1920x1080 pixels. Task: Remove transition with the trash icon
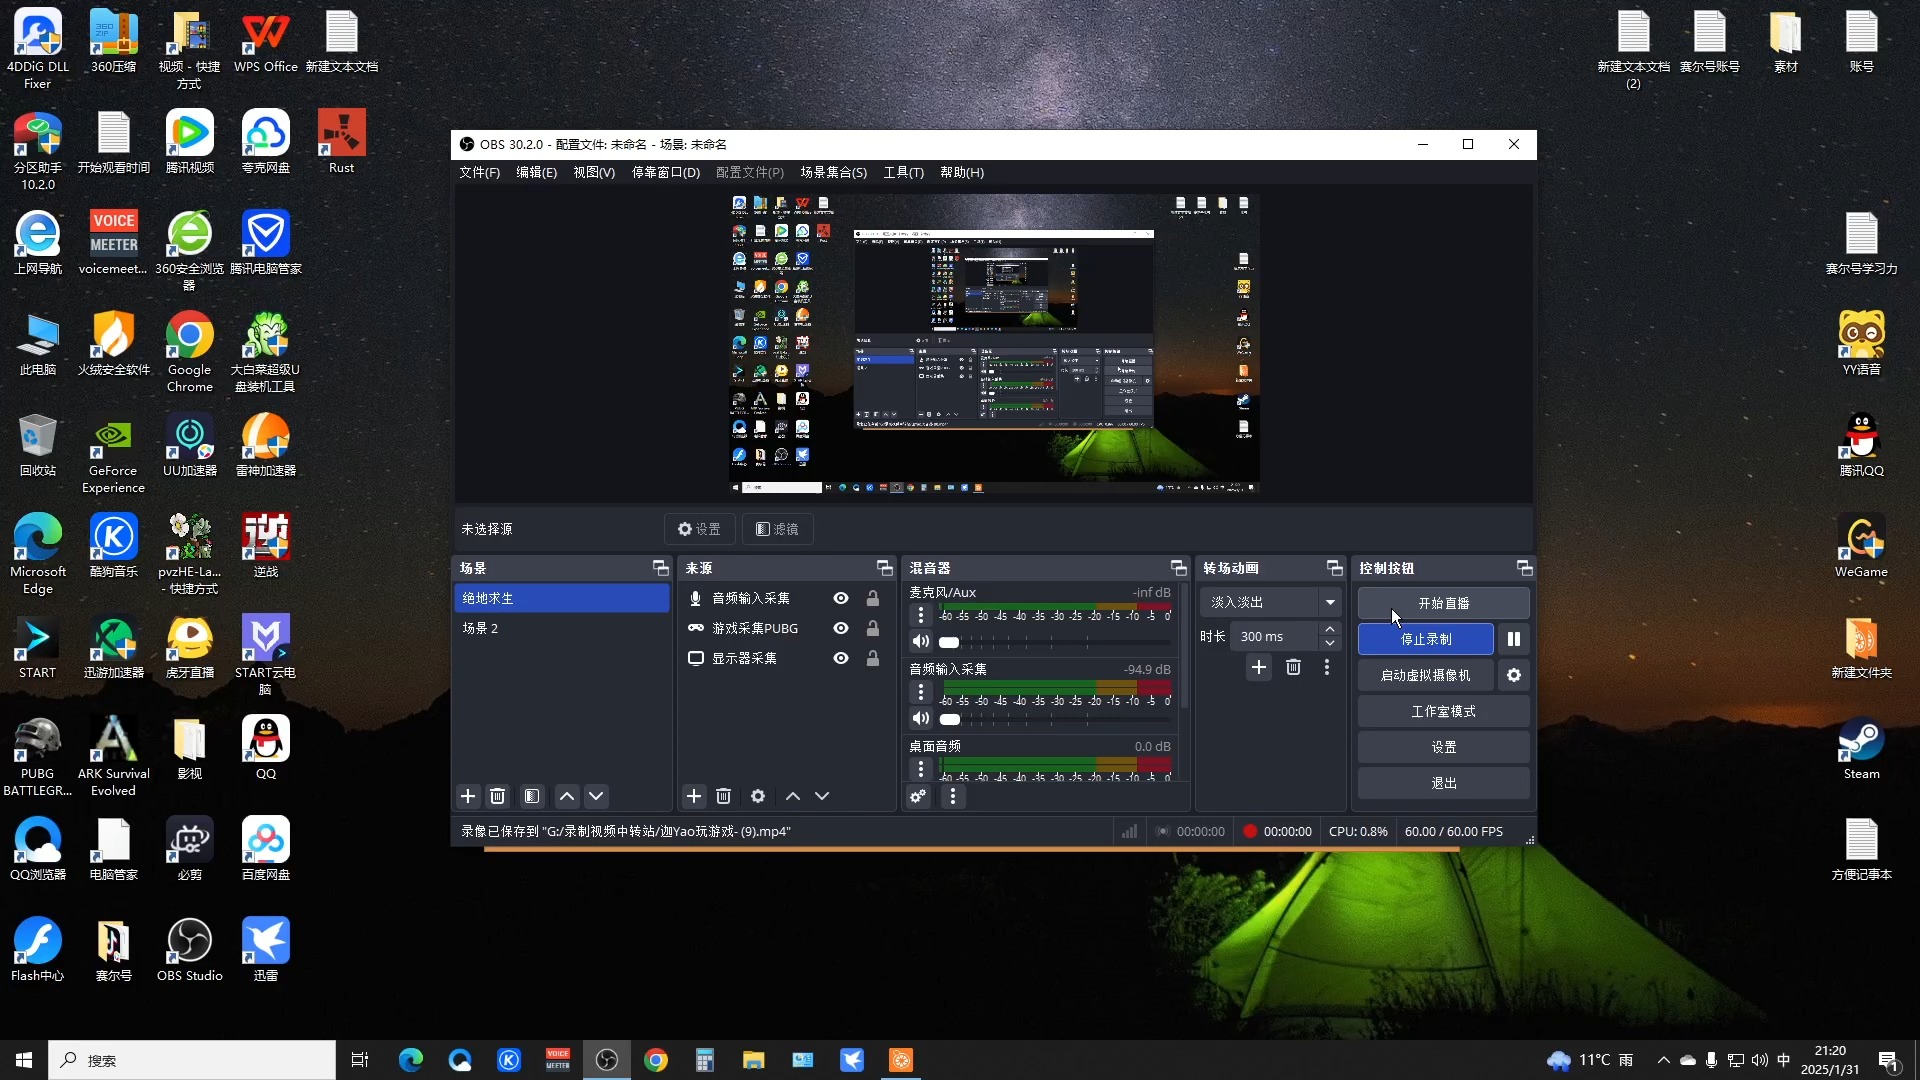coord(1293,667)
